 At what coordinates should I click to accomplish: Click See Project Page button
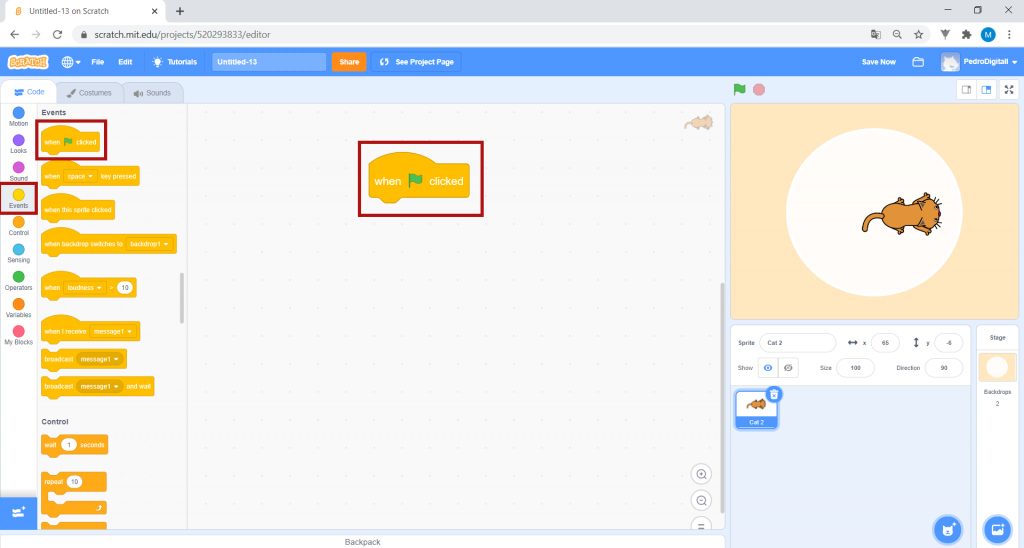417,62
